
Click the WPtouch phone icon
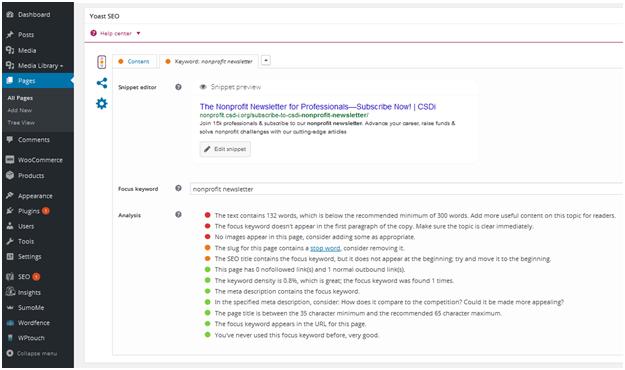[10, 338]
